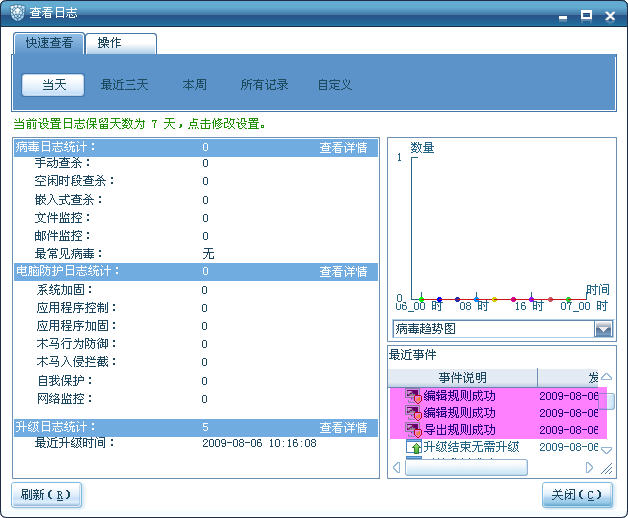Click the 木马入侵拦截 row label

tap(76, 362)
